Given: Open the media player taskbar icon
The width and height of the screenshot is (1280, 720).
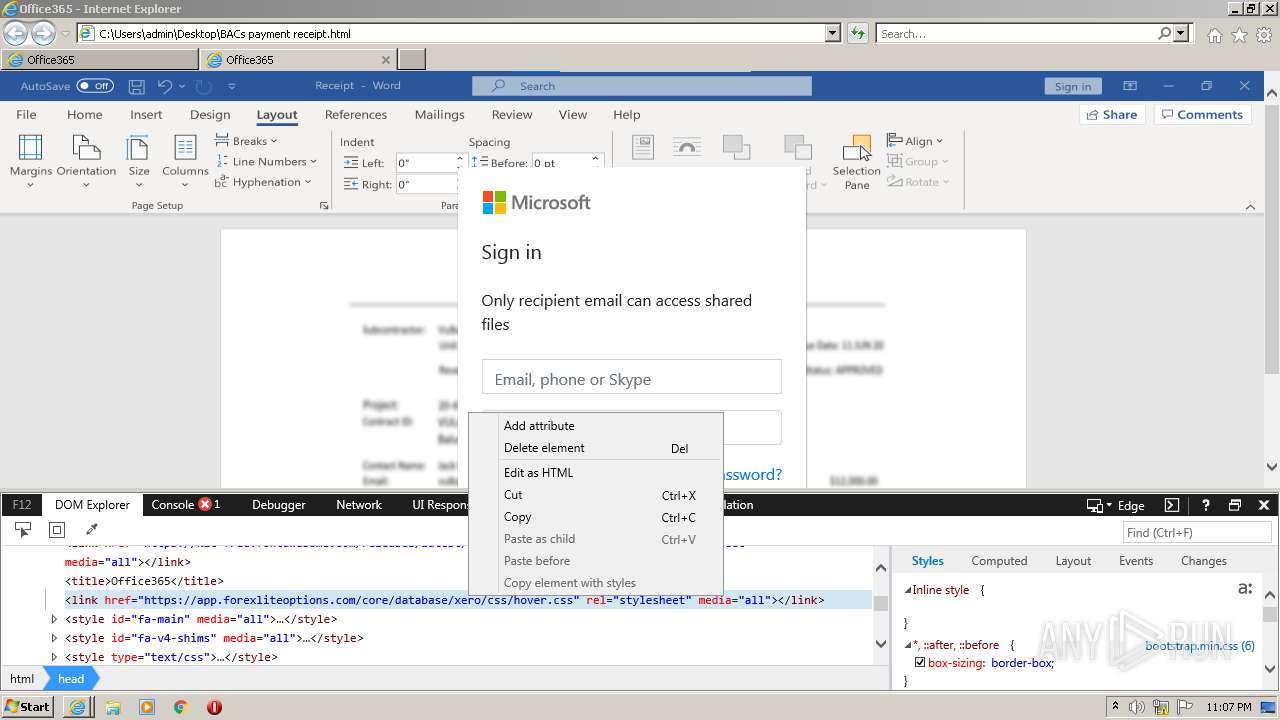Looking at the screenshot, I should click(147, 707).
